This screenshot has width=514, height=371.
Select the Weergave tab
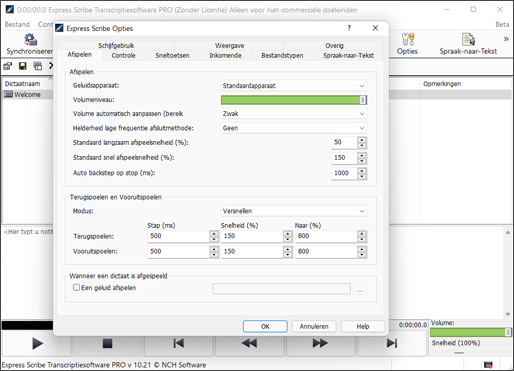(x=229, y=45)
